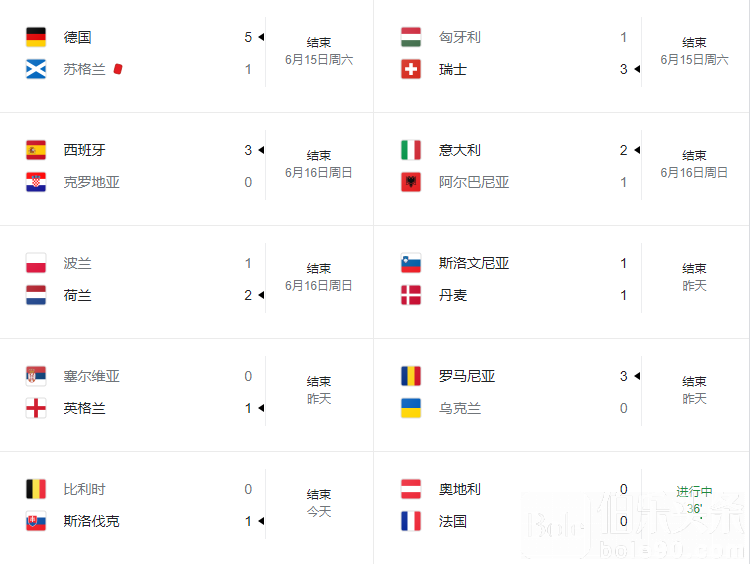750x564 pixels.
Task: Click the Scotland flag icon
Action: click(x=36, y=69)
